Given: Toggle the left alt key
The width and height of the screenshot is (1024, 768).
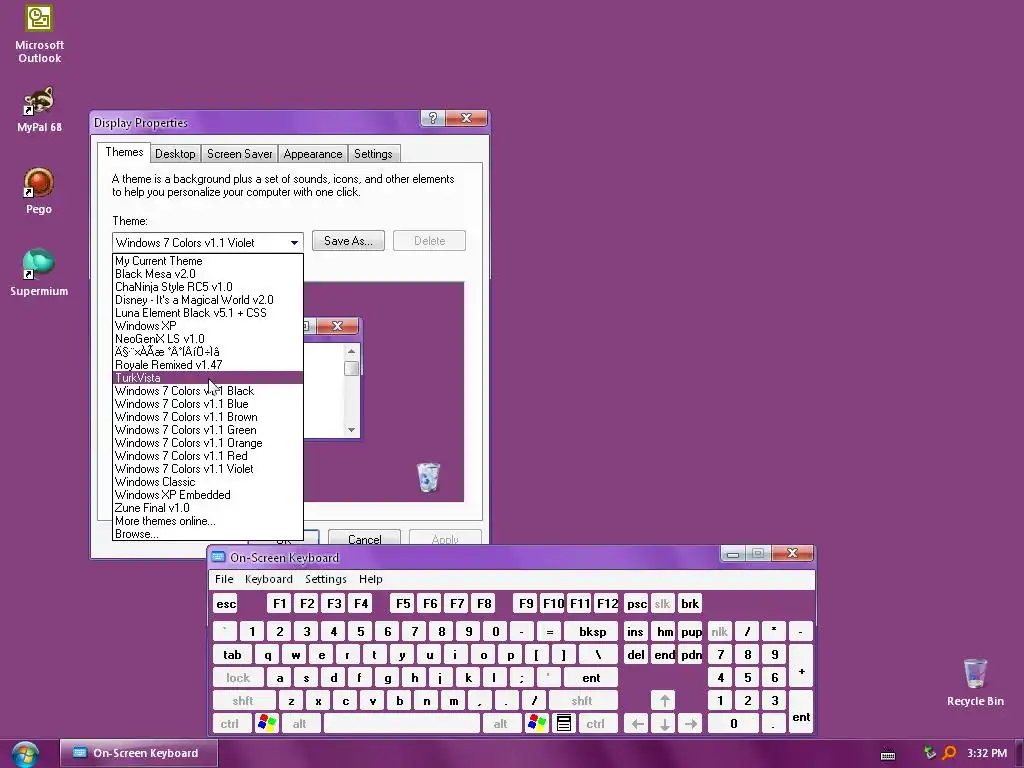Looking at the screenshot, I should tap(299, 724).
